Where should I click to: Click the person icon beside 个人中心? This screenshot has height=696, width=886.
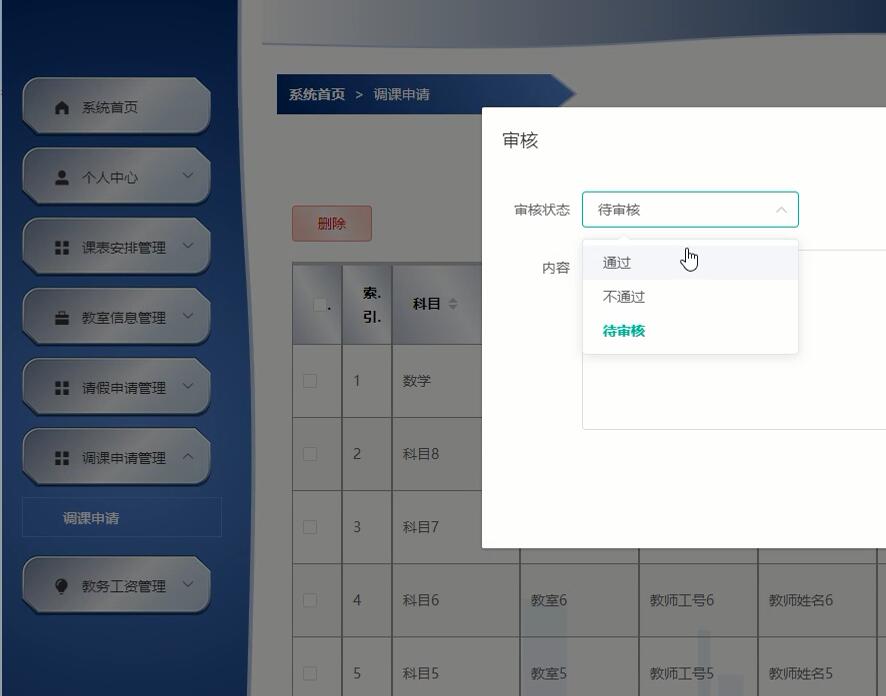(x=62, y=177)
